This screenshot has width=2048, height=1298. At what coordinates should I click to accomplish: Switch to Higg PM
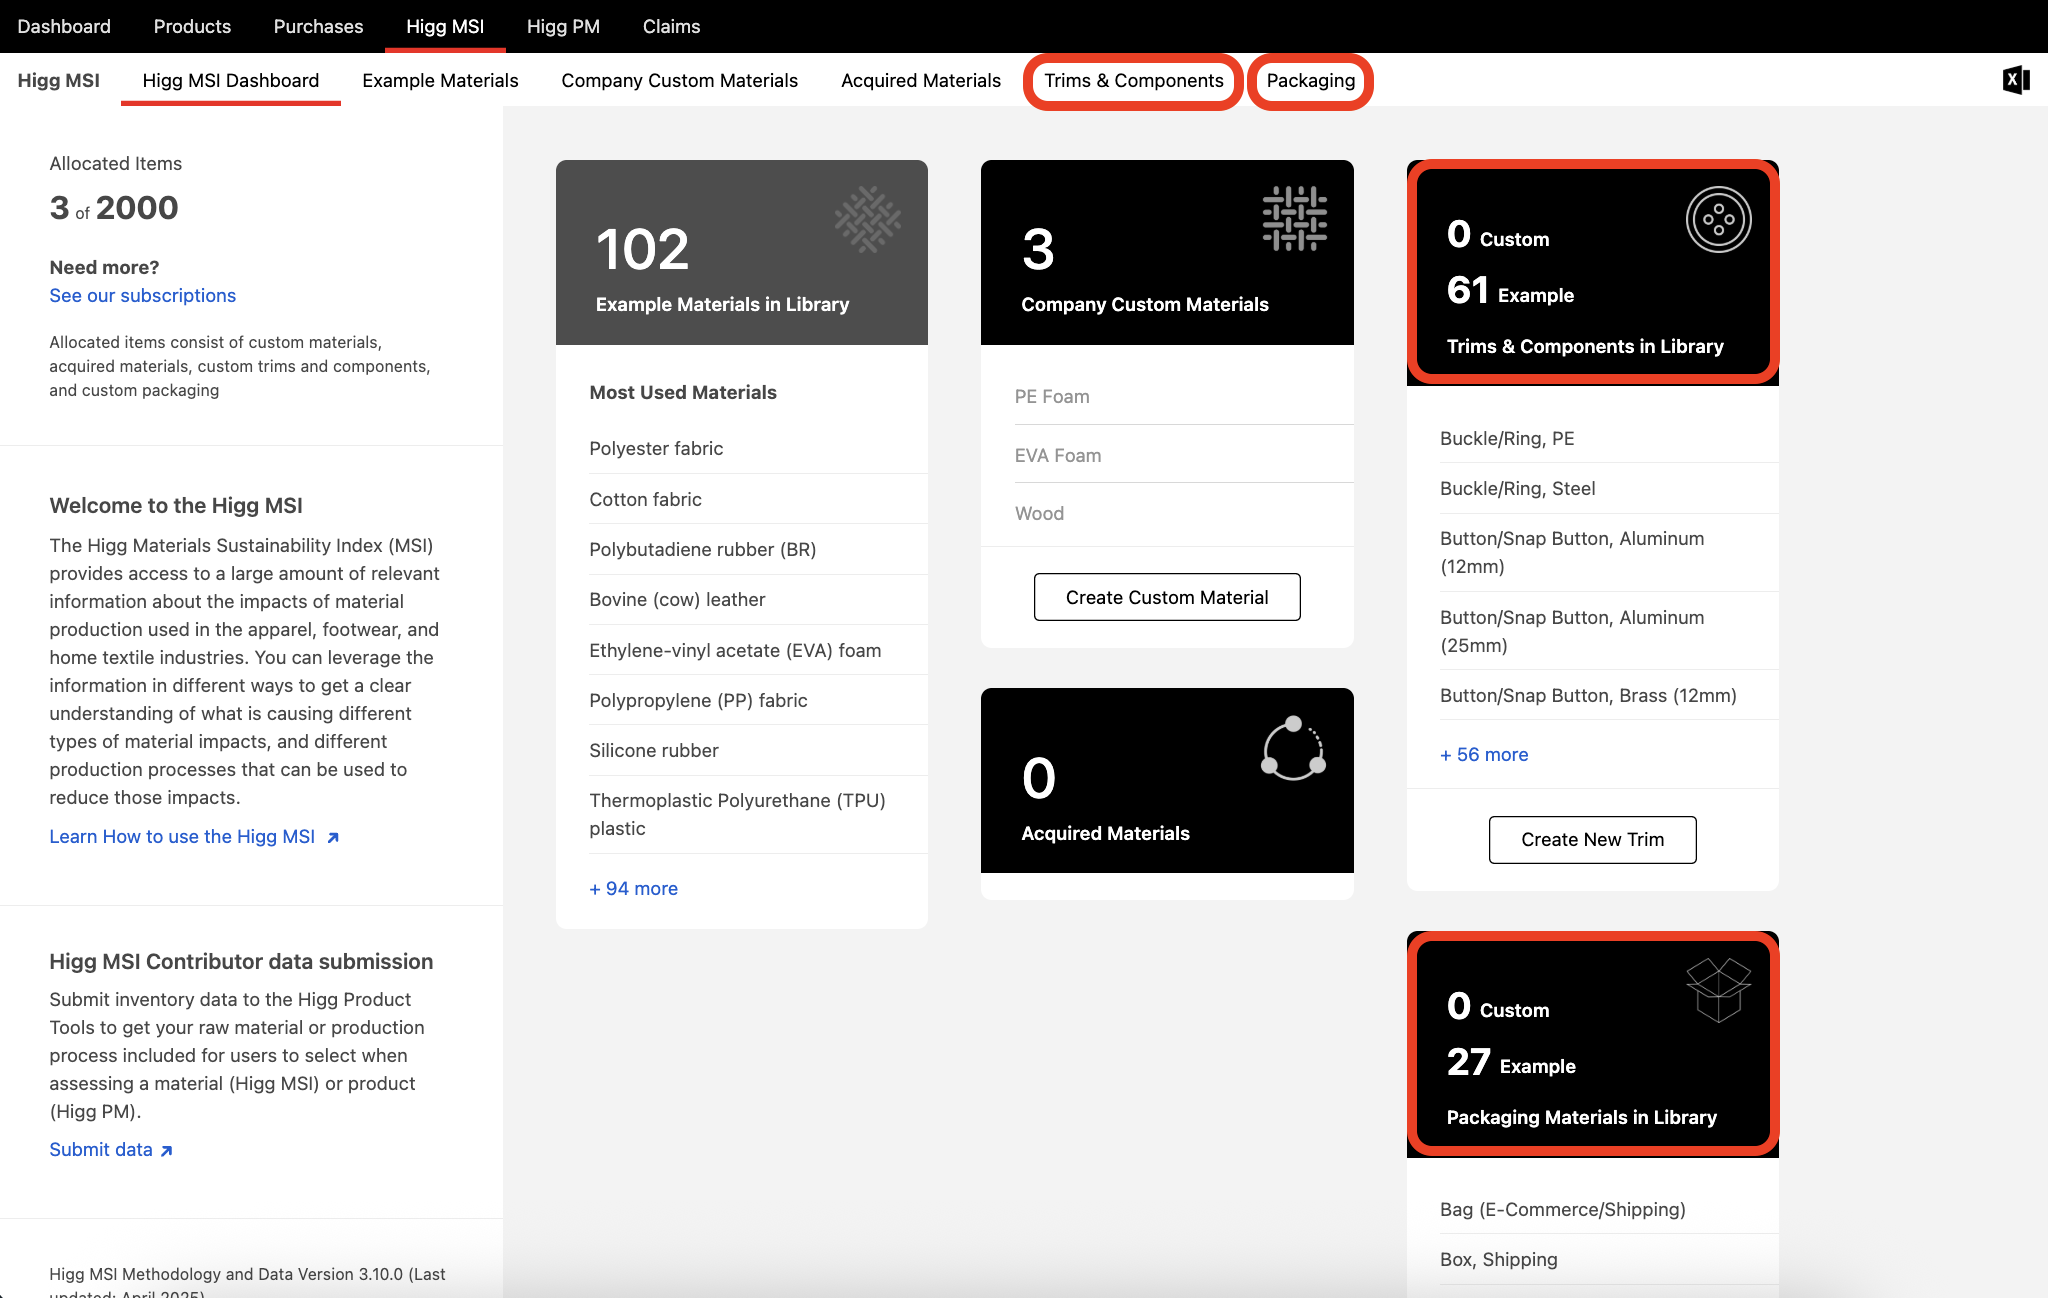tap(563, 26)
